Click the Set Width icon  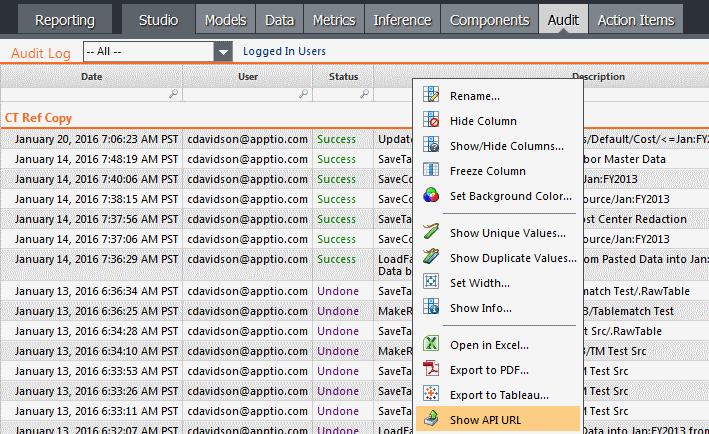(x=431, y=282)
